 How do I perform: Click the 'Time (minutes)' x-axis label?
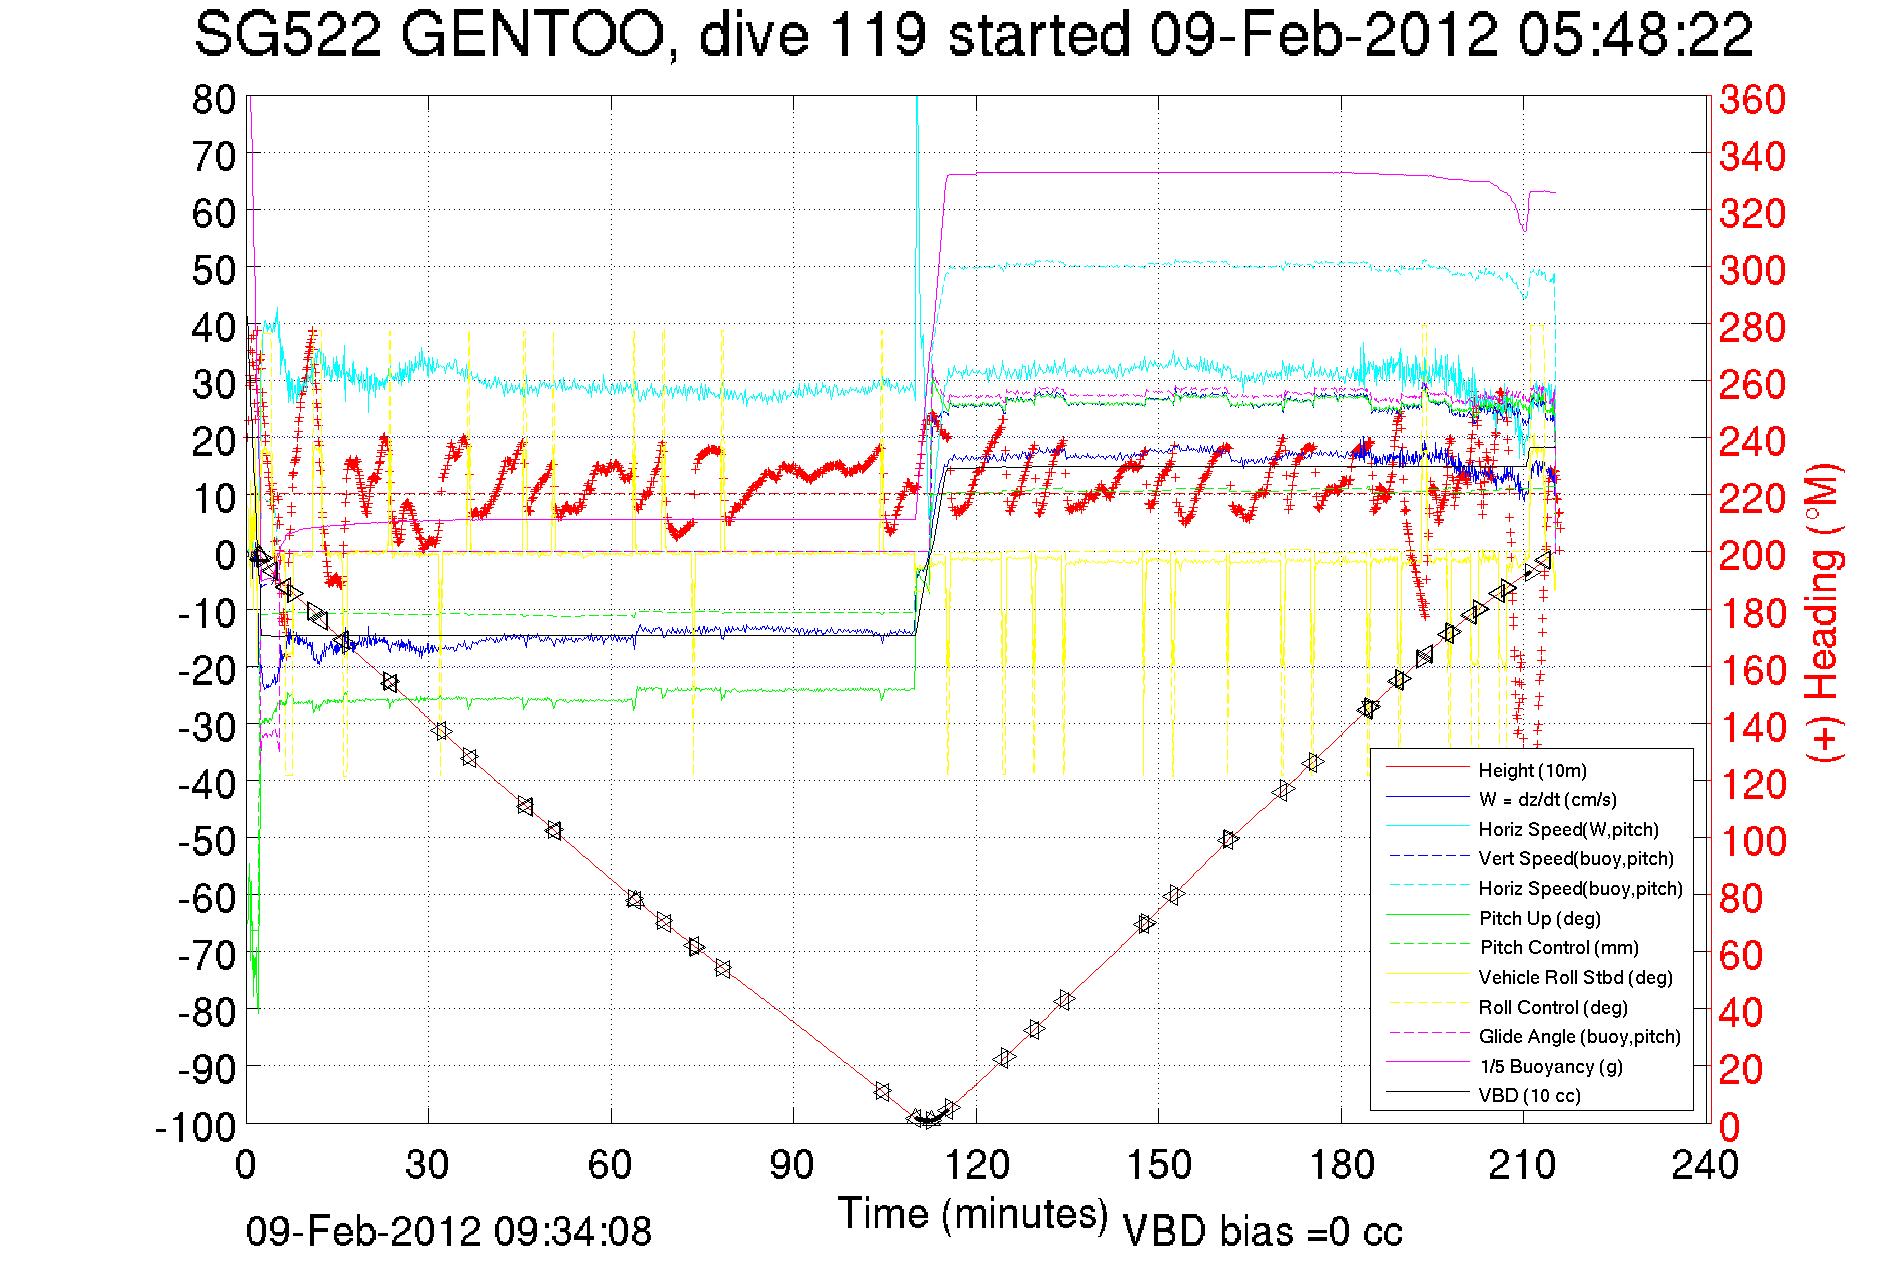tap(973, 1214)
